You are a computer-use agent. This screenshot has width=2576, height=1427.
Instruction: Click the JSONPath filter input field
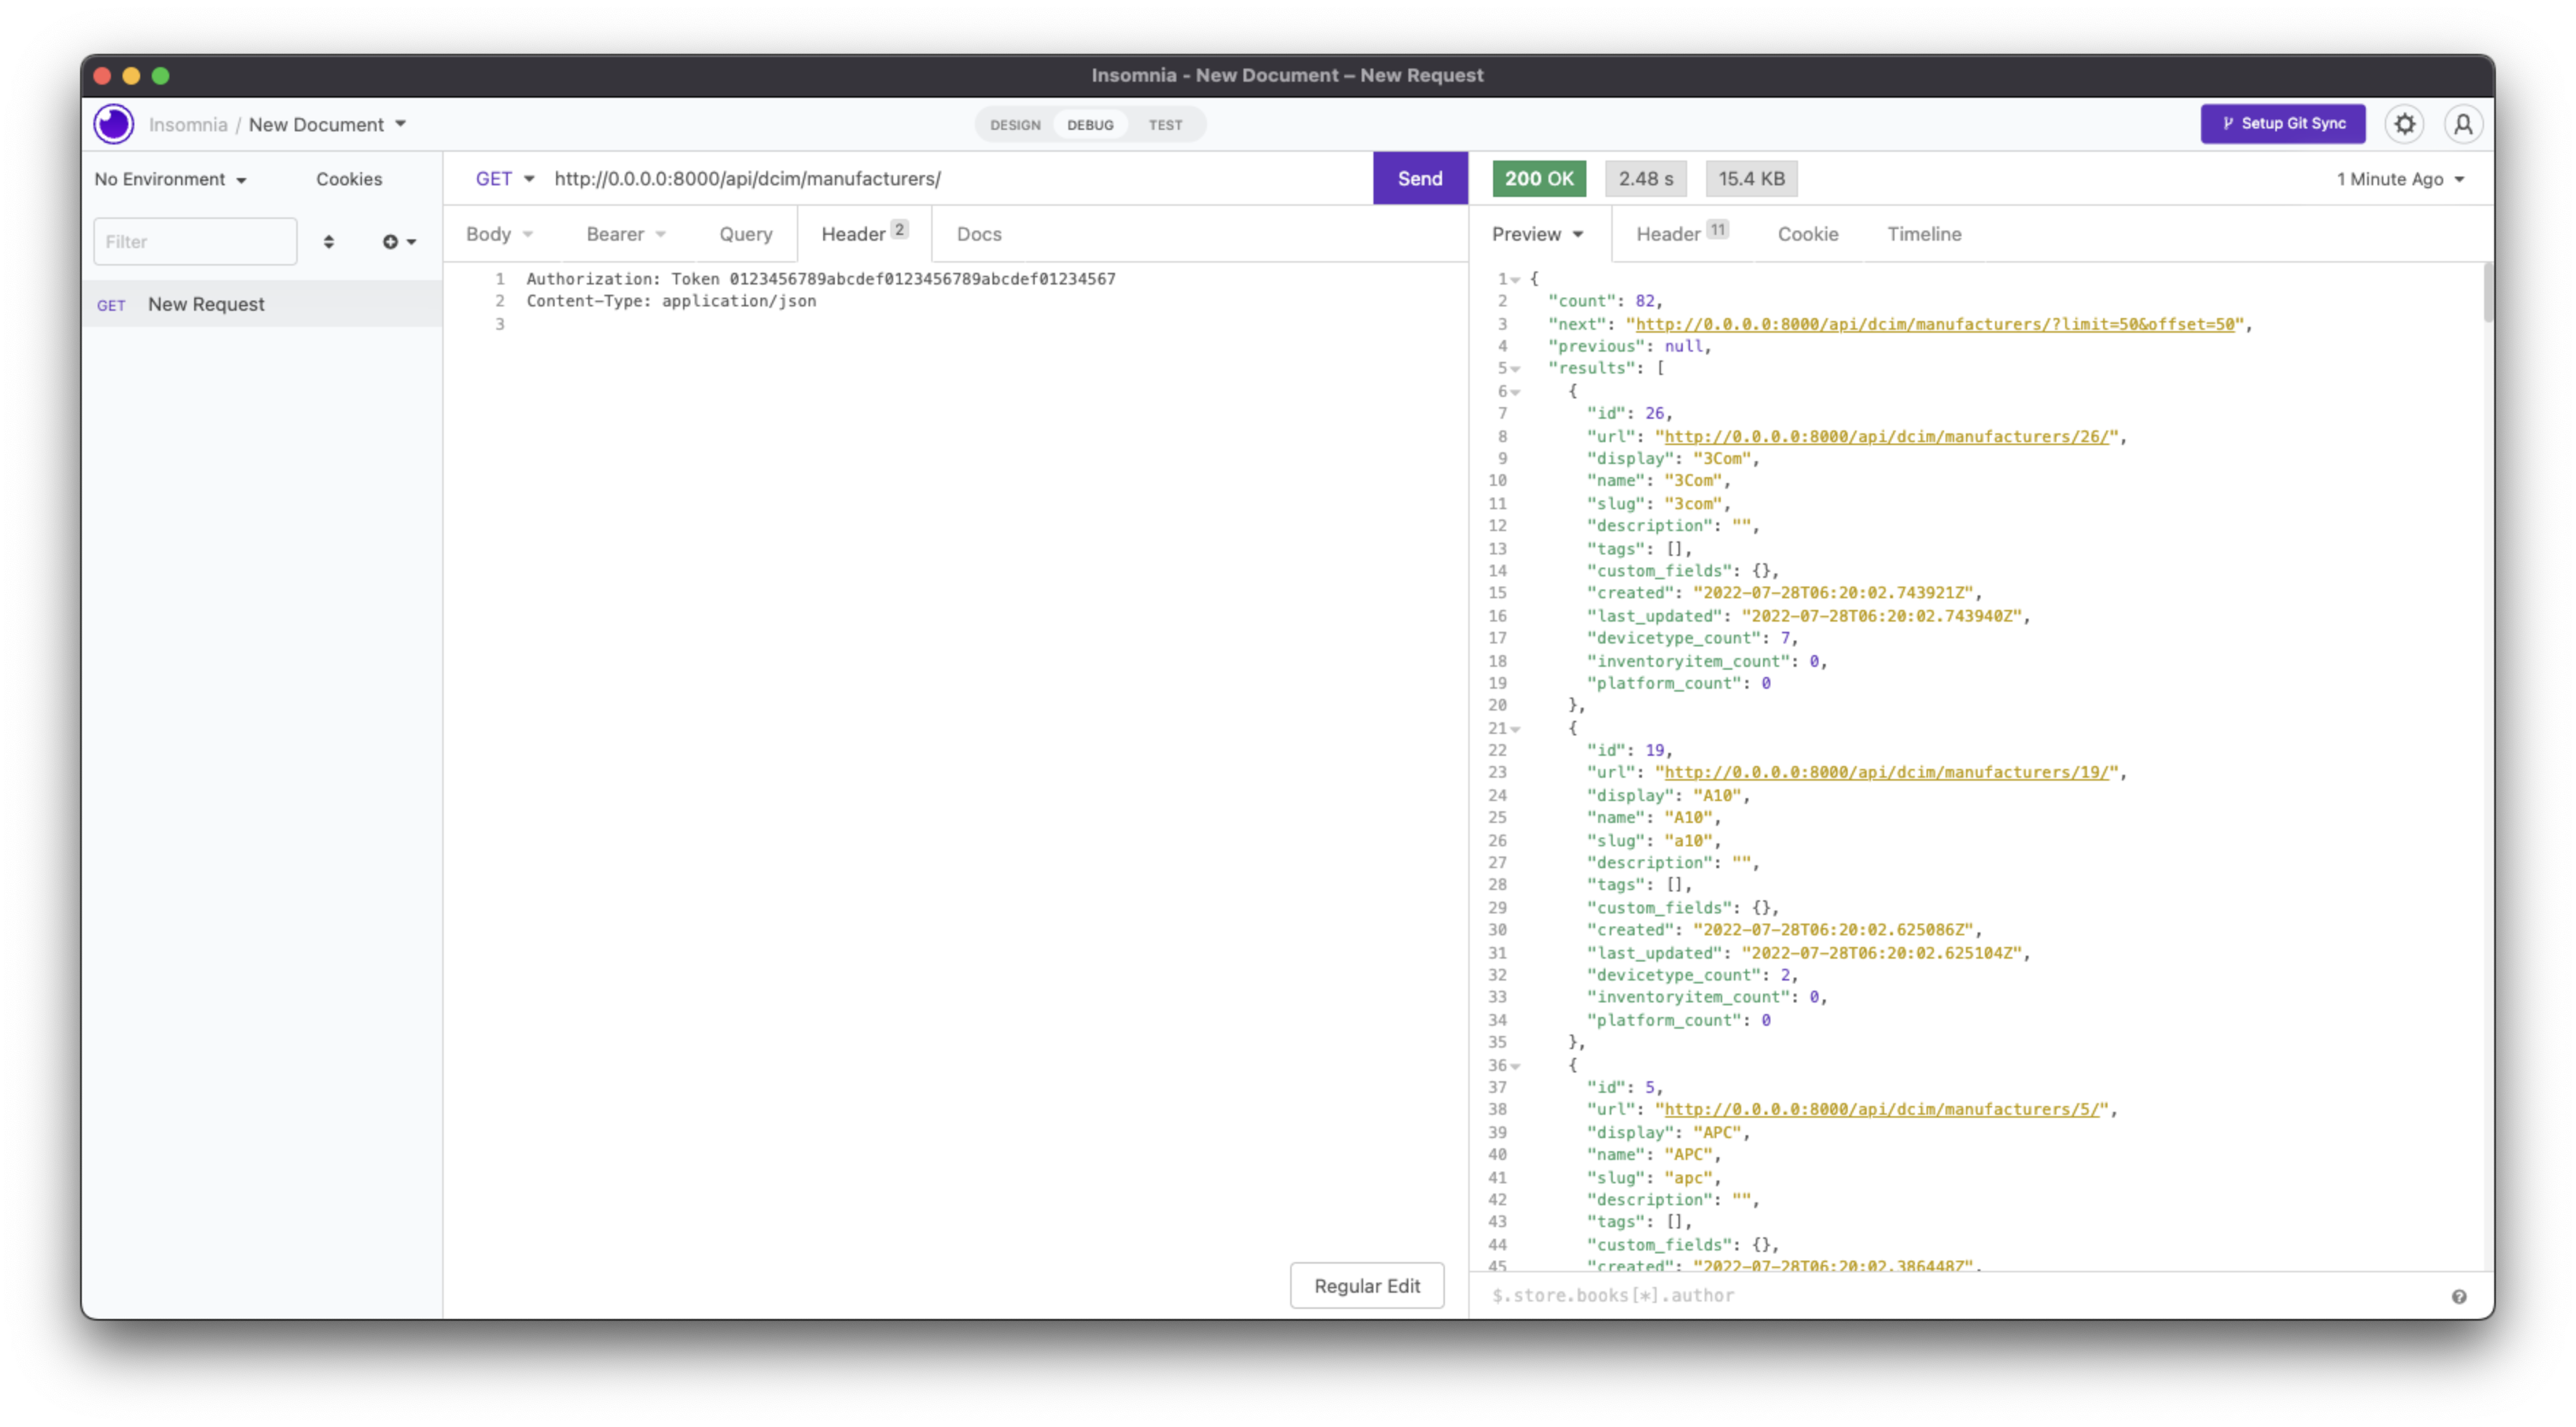(x=1800, y=1295)
